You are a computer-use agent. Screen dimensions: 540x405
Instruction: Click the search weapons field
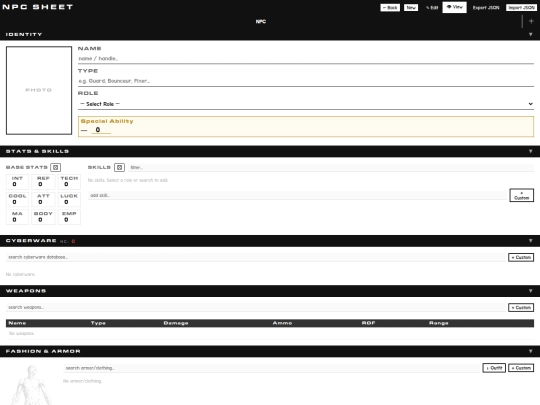256,308
